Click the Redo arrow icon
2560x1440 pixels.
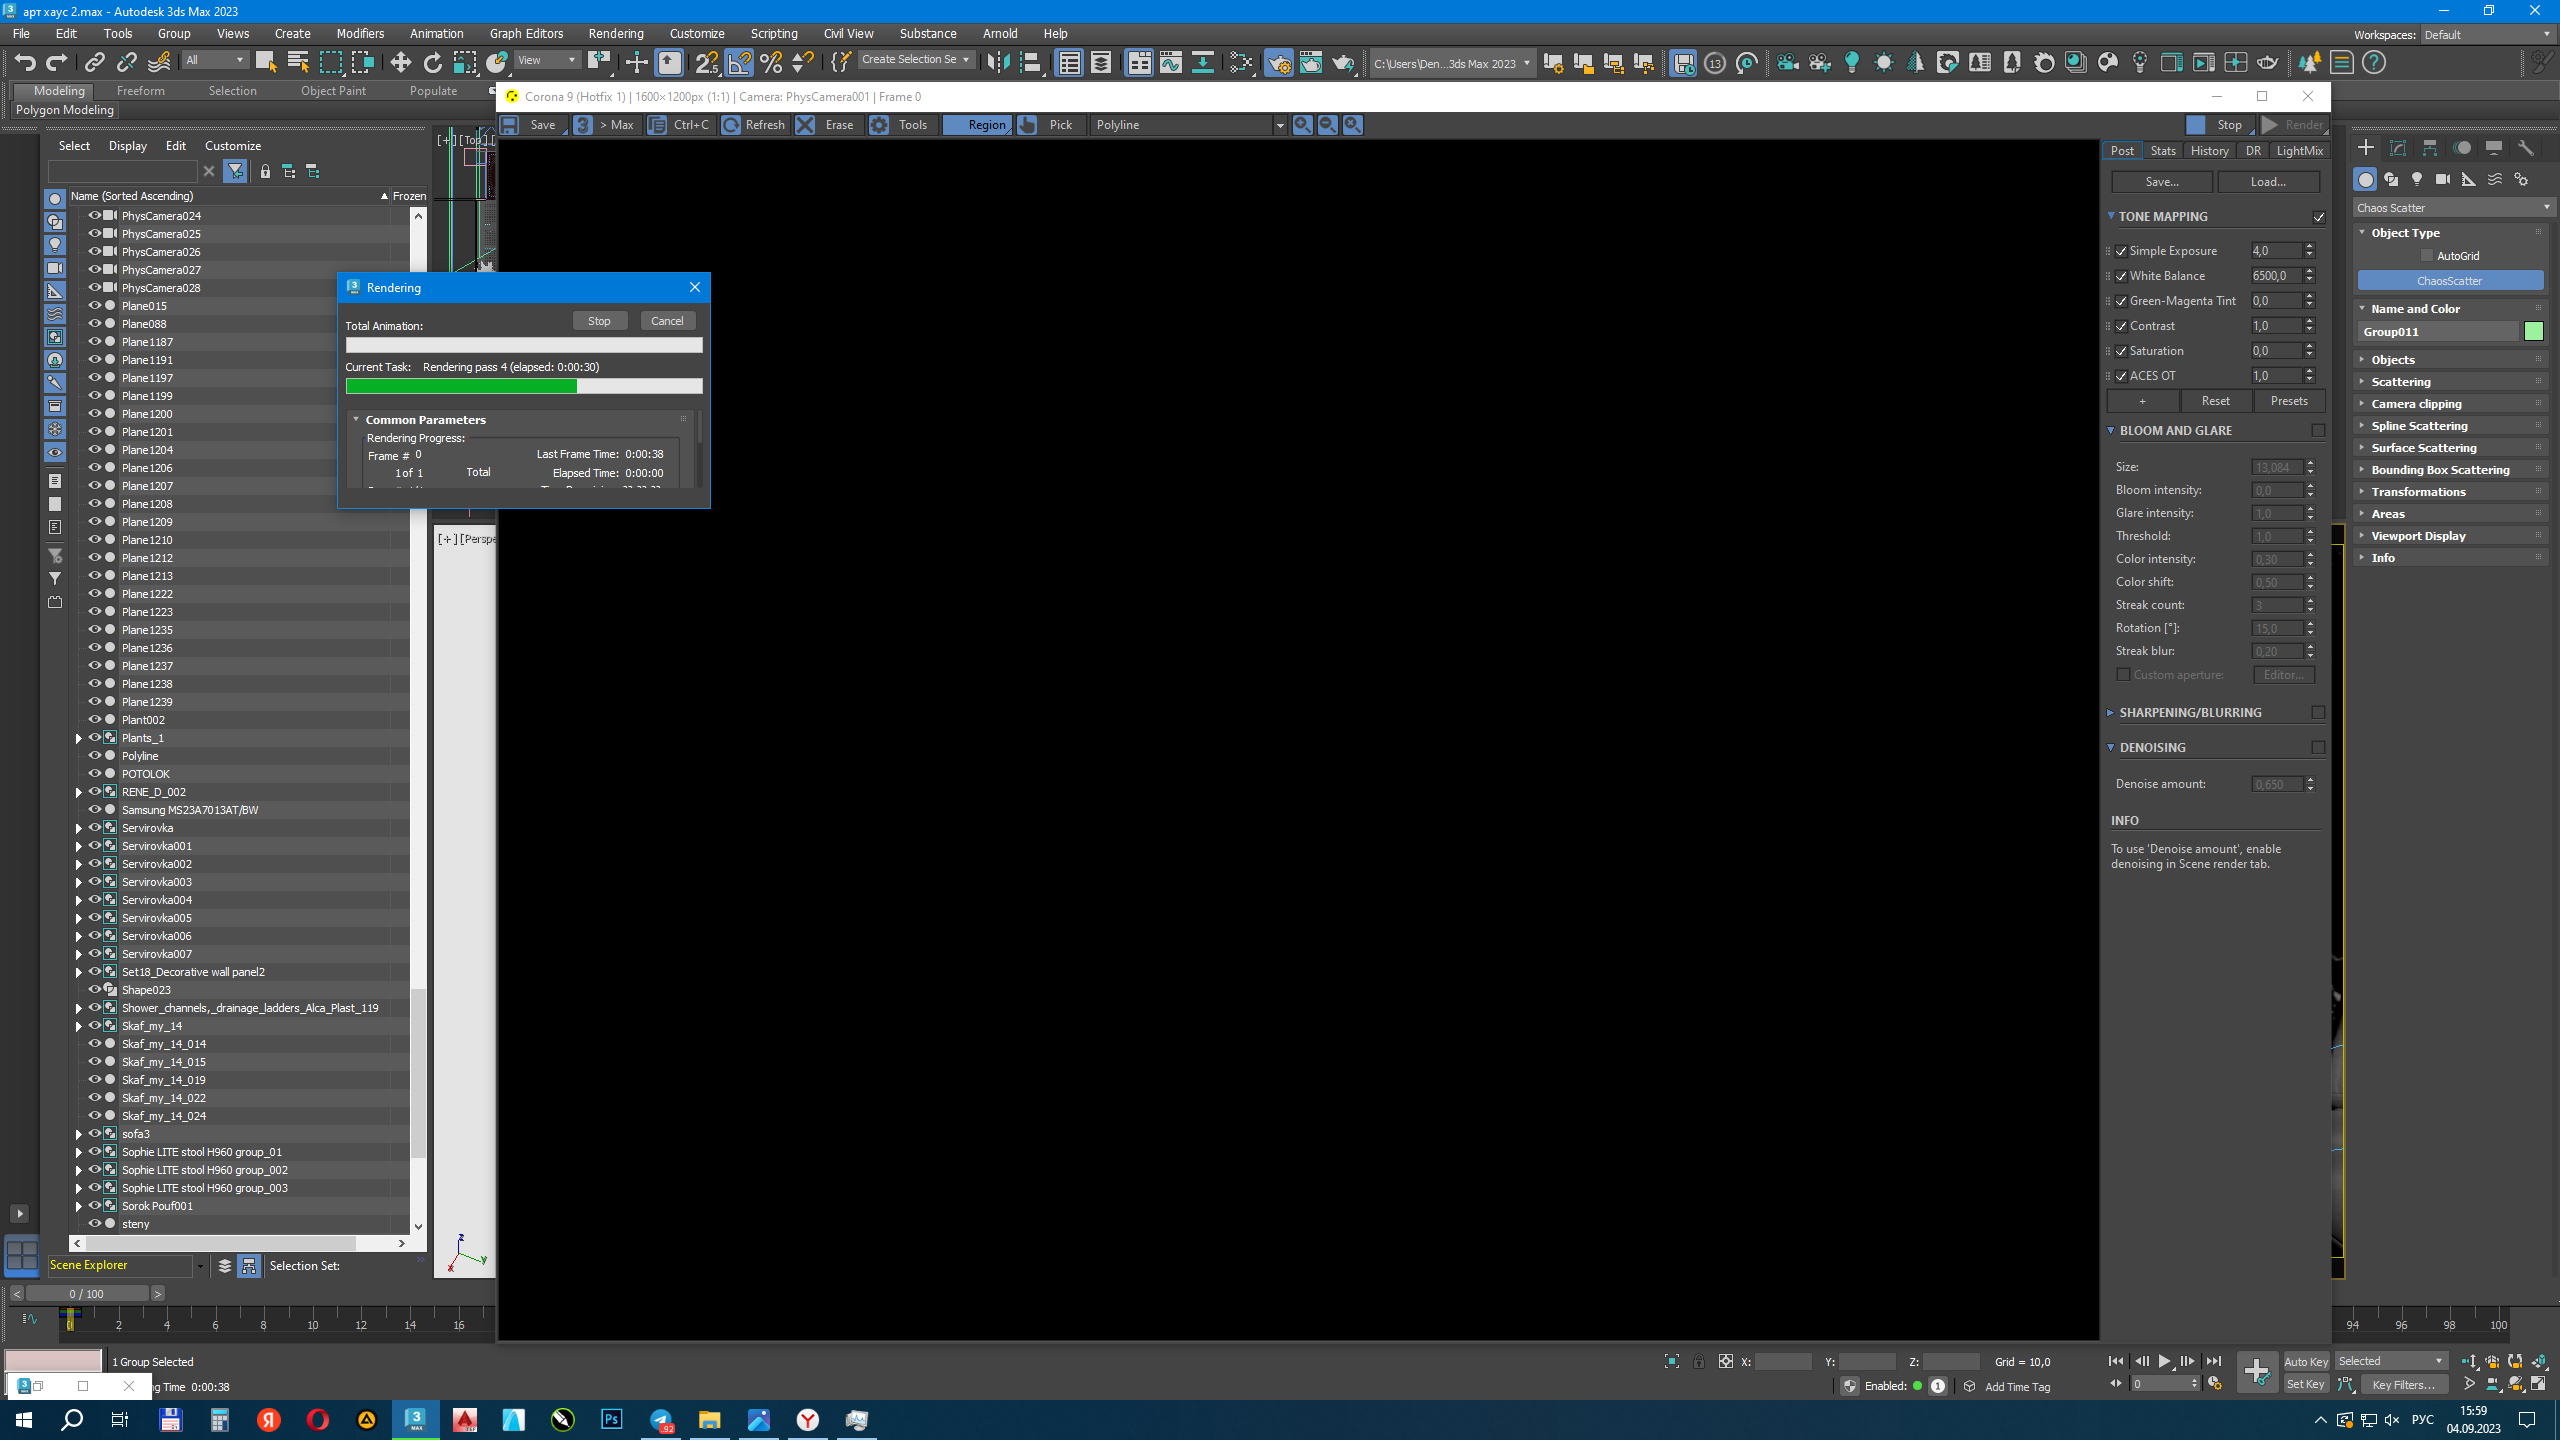57,63
